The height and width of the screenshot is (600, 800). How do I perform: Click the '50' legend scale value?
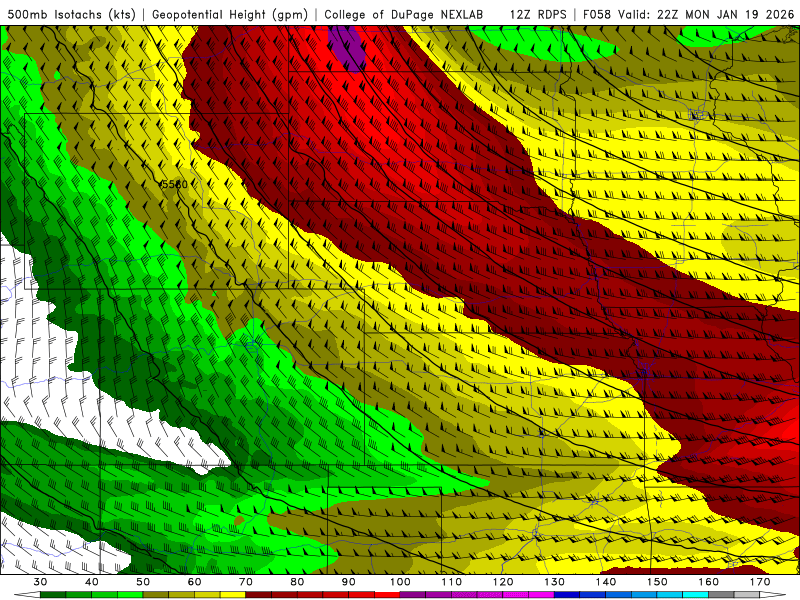tap(143, 582)
